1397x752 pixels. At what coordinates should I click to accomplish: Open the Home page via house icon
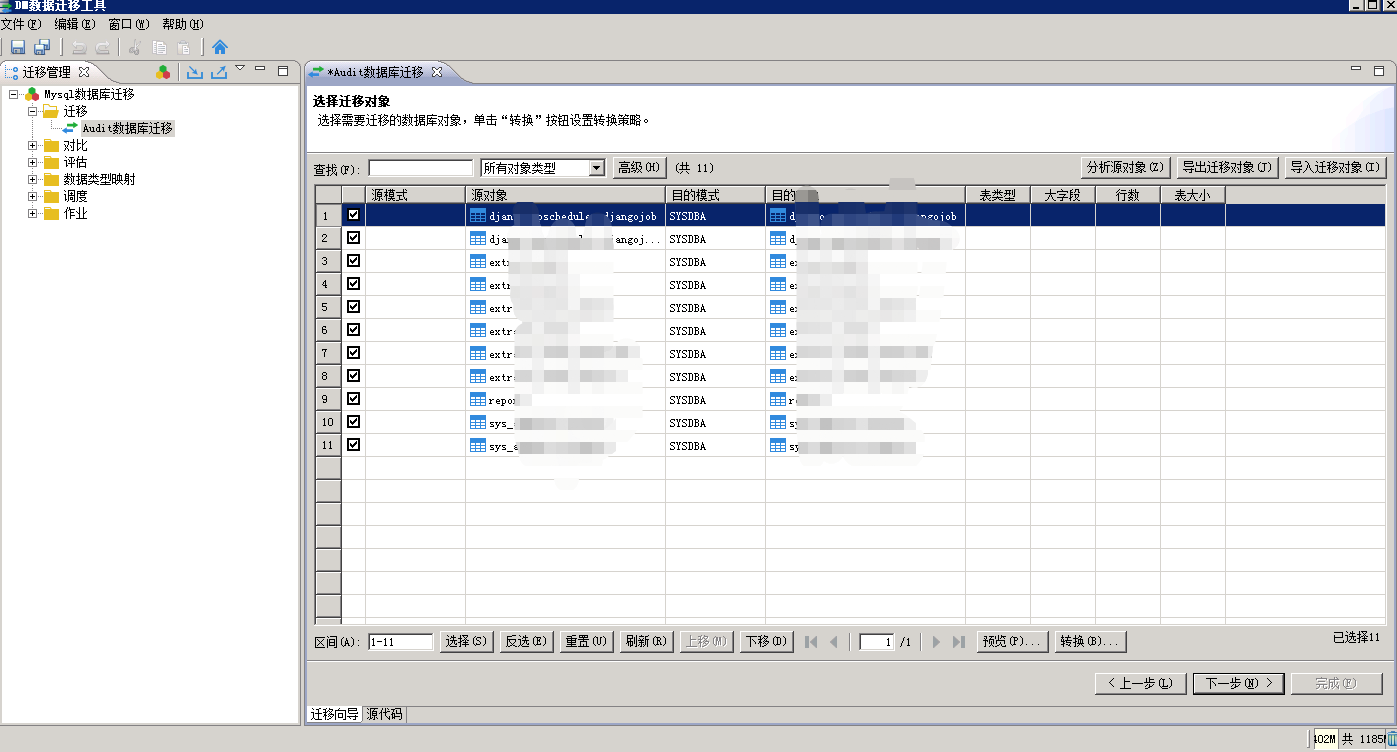[x=220, y=47]
